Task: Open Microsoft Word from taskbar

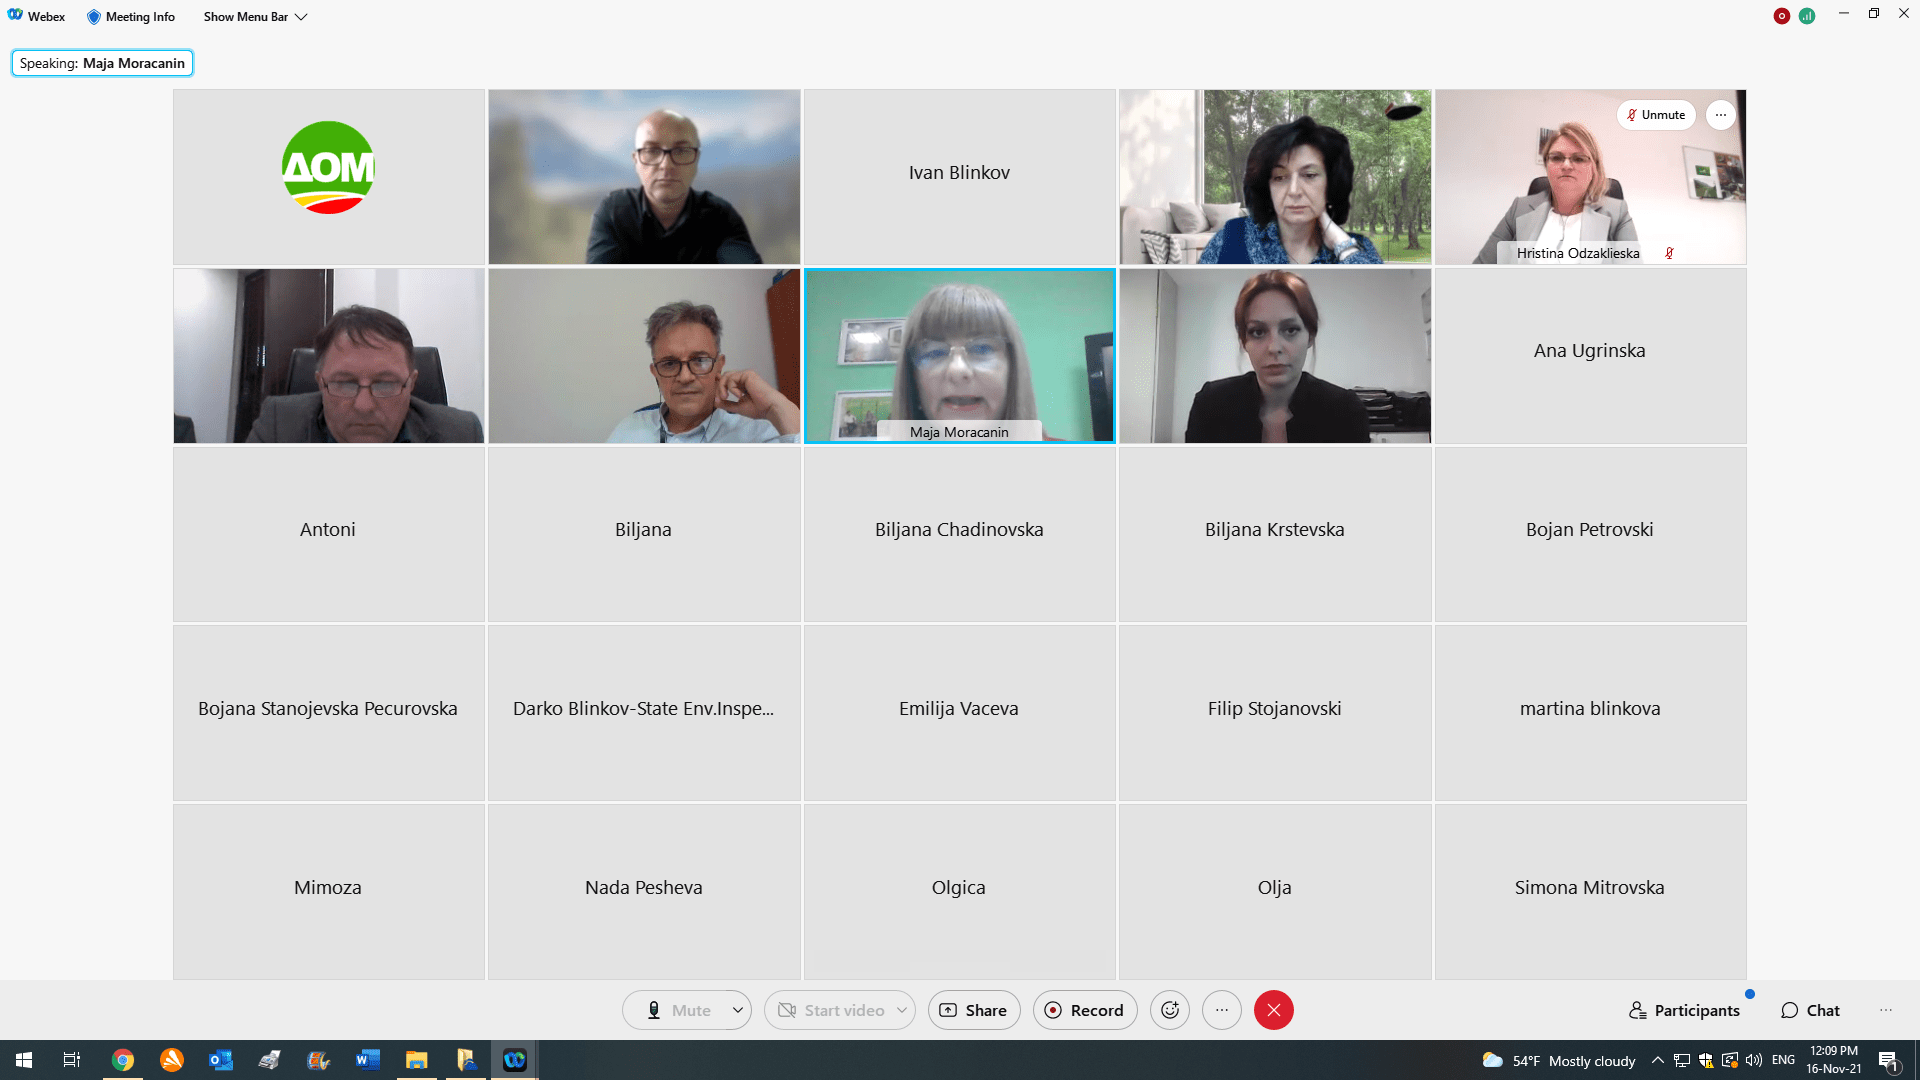Action: pyautogui.click(x=367, y=1060)
